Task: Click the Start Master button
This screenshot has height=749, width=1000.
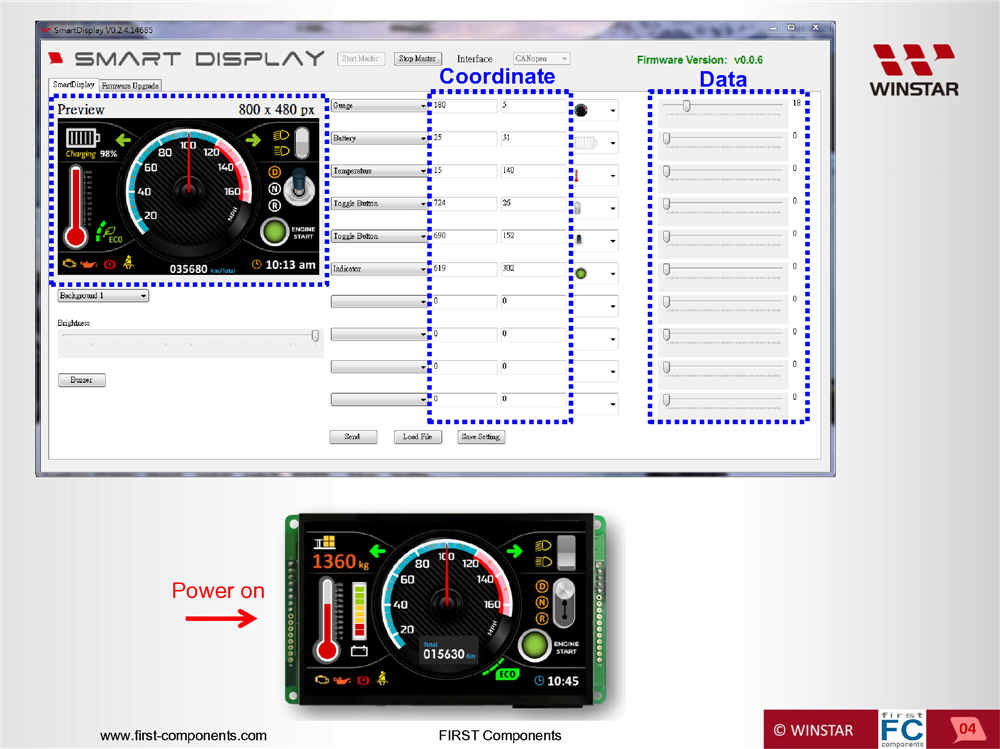Action: 360,59
